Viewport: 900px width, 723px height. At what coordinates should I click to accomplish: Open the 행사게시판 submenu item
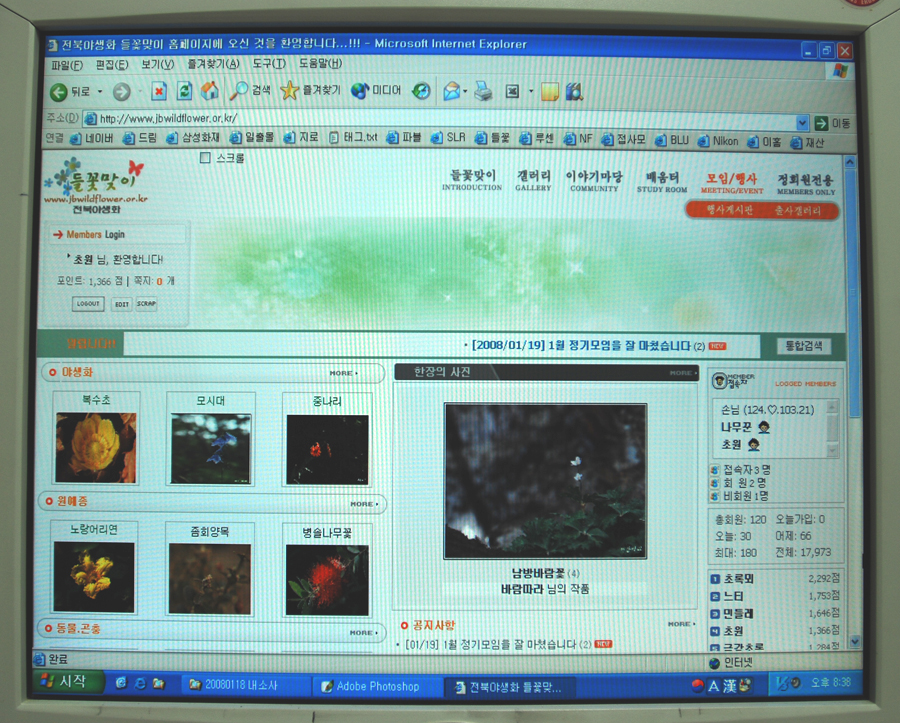730,210
